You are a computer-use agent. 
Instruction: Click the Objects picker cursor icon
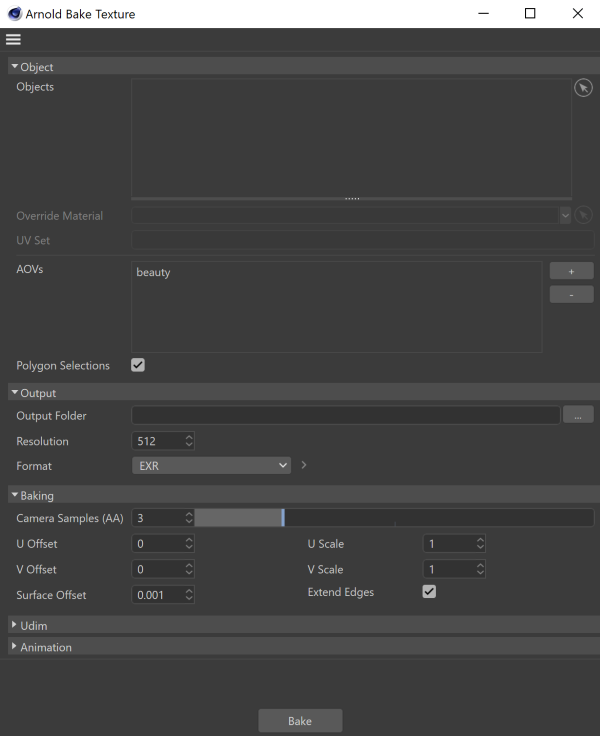(x=583, y=88)
